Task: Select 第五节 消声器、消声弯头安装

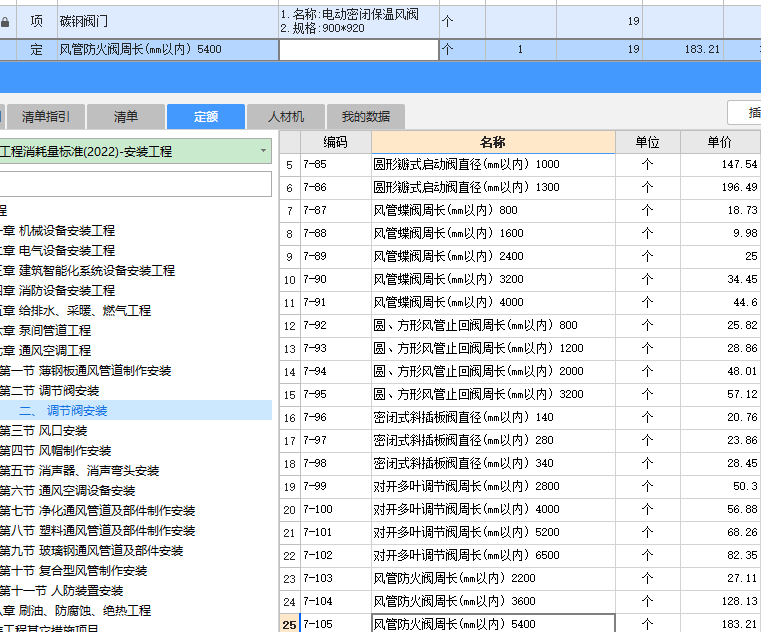Action: tap(80, 471)
